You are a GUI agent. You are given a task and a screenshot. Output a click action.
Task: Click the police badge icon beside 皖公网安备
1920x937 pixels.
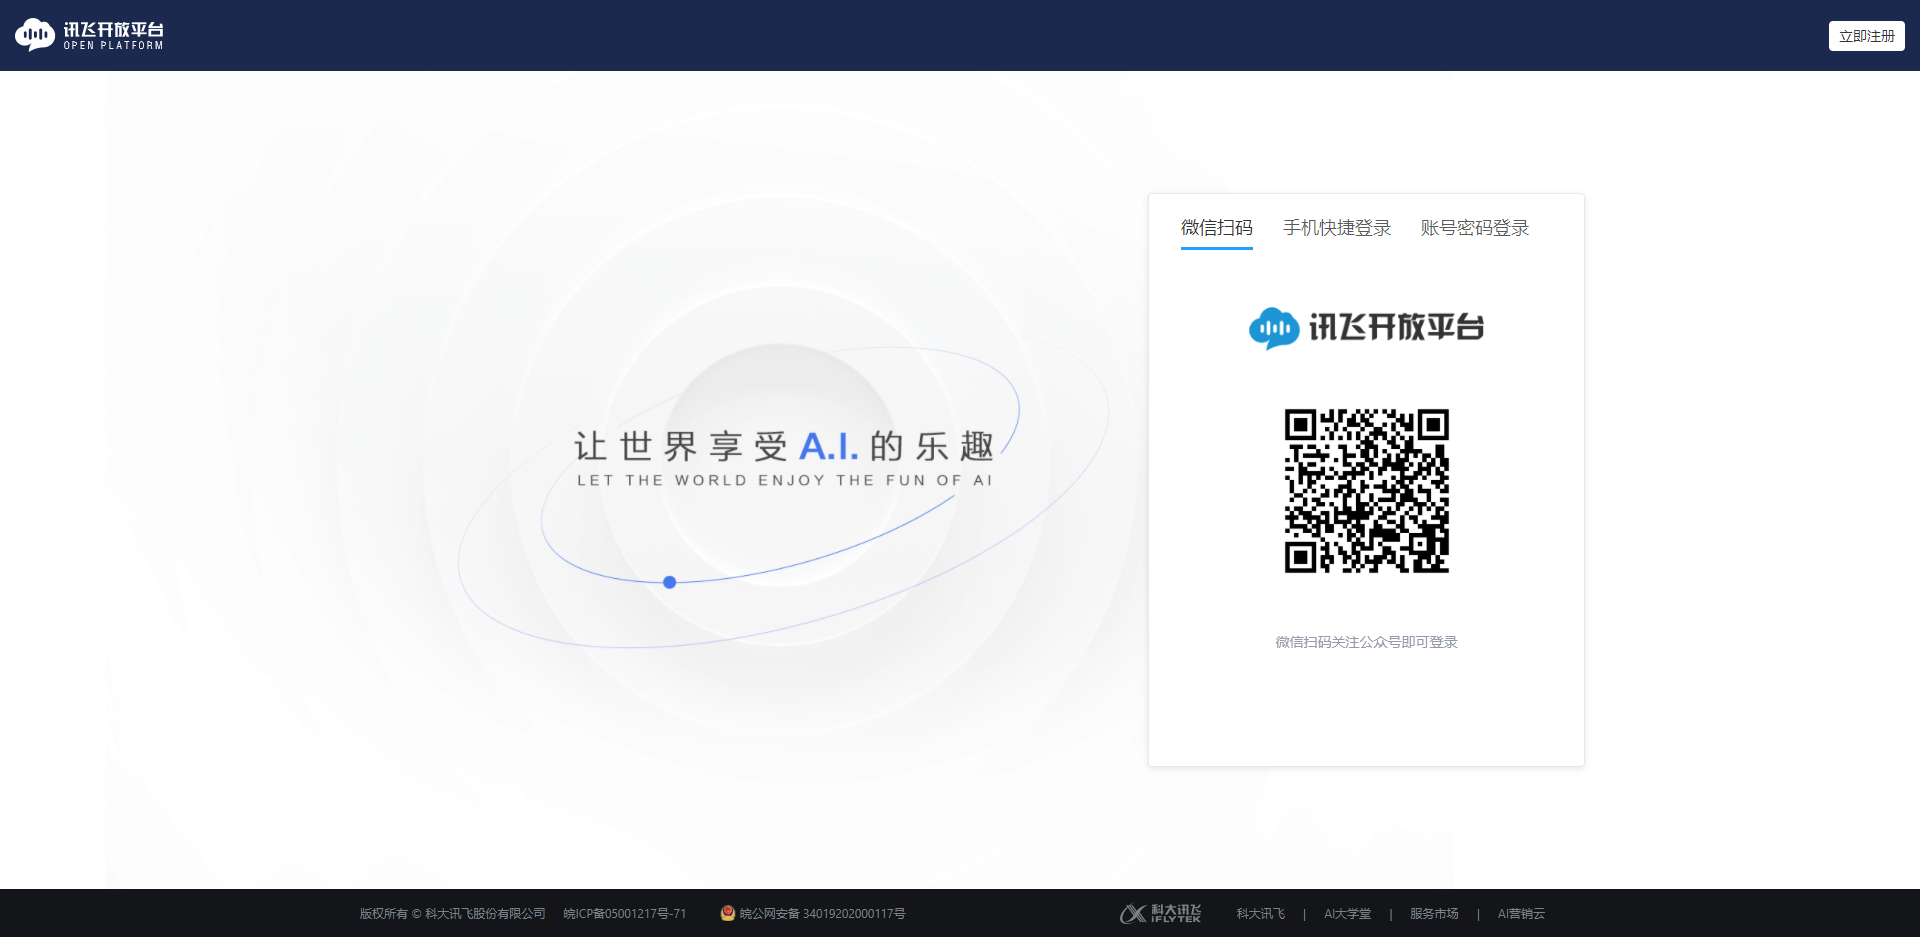pyautogui.click(x=727, y=913)
